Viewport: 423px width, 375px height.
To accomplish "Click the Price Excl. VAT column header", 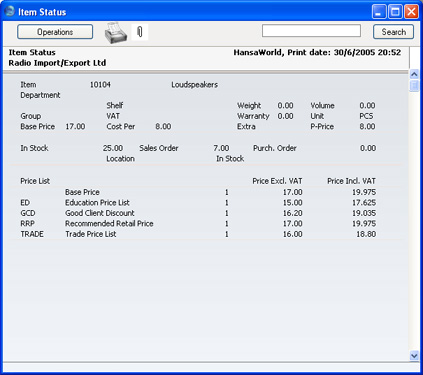I will 277,181.
